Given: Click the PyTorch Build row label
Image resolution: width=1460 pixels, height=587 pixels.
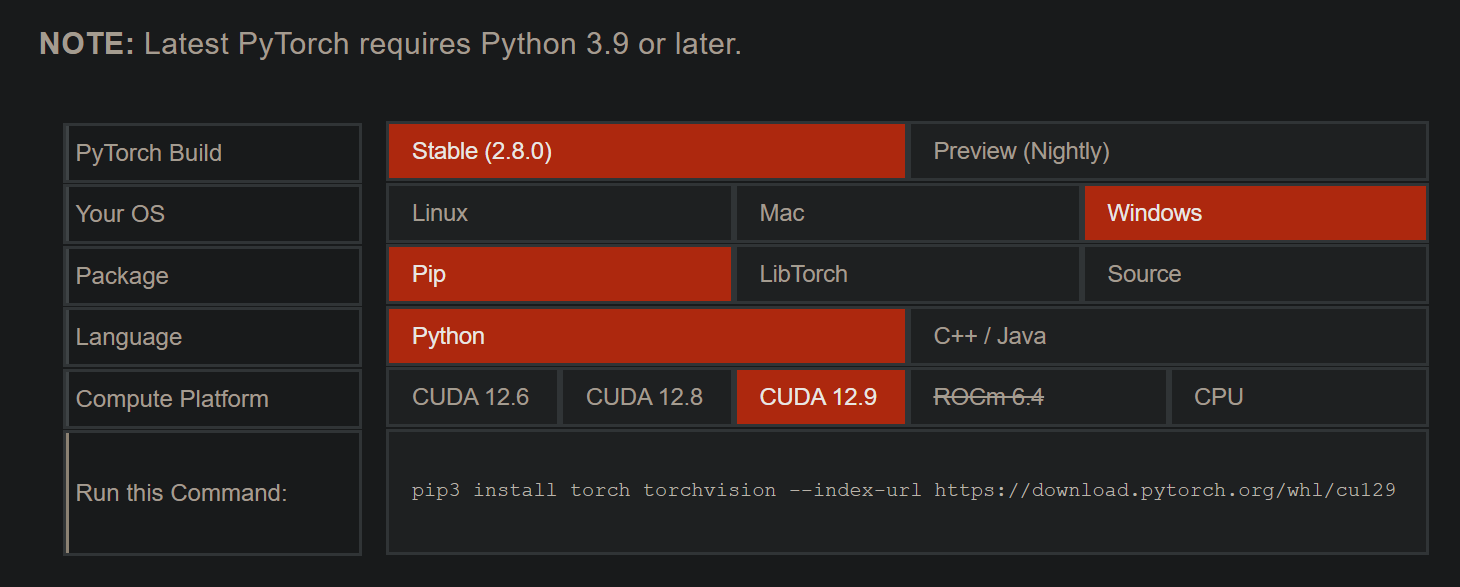Looking at the screenshot, I should click(x=212, y=153).
